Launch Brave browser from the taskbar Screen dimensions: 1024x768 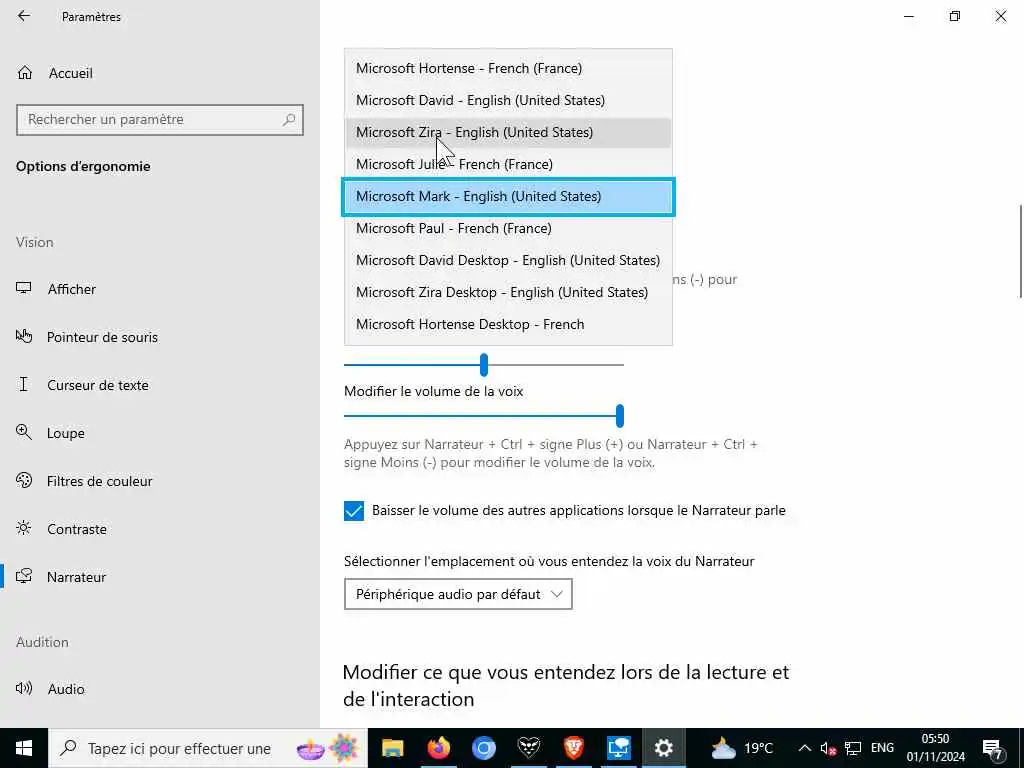click(x=573, y=748)
